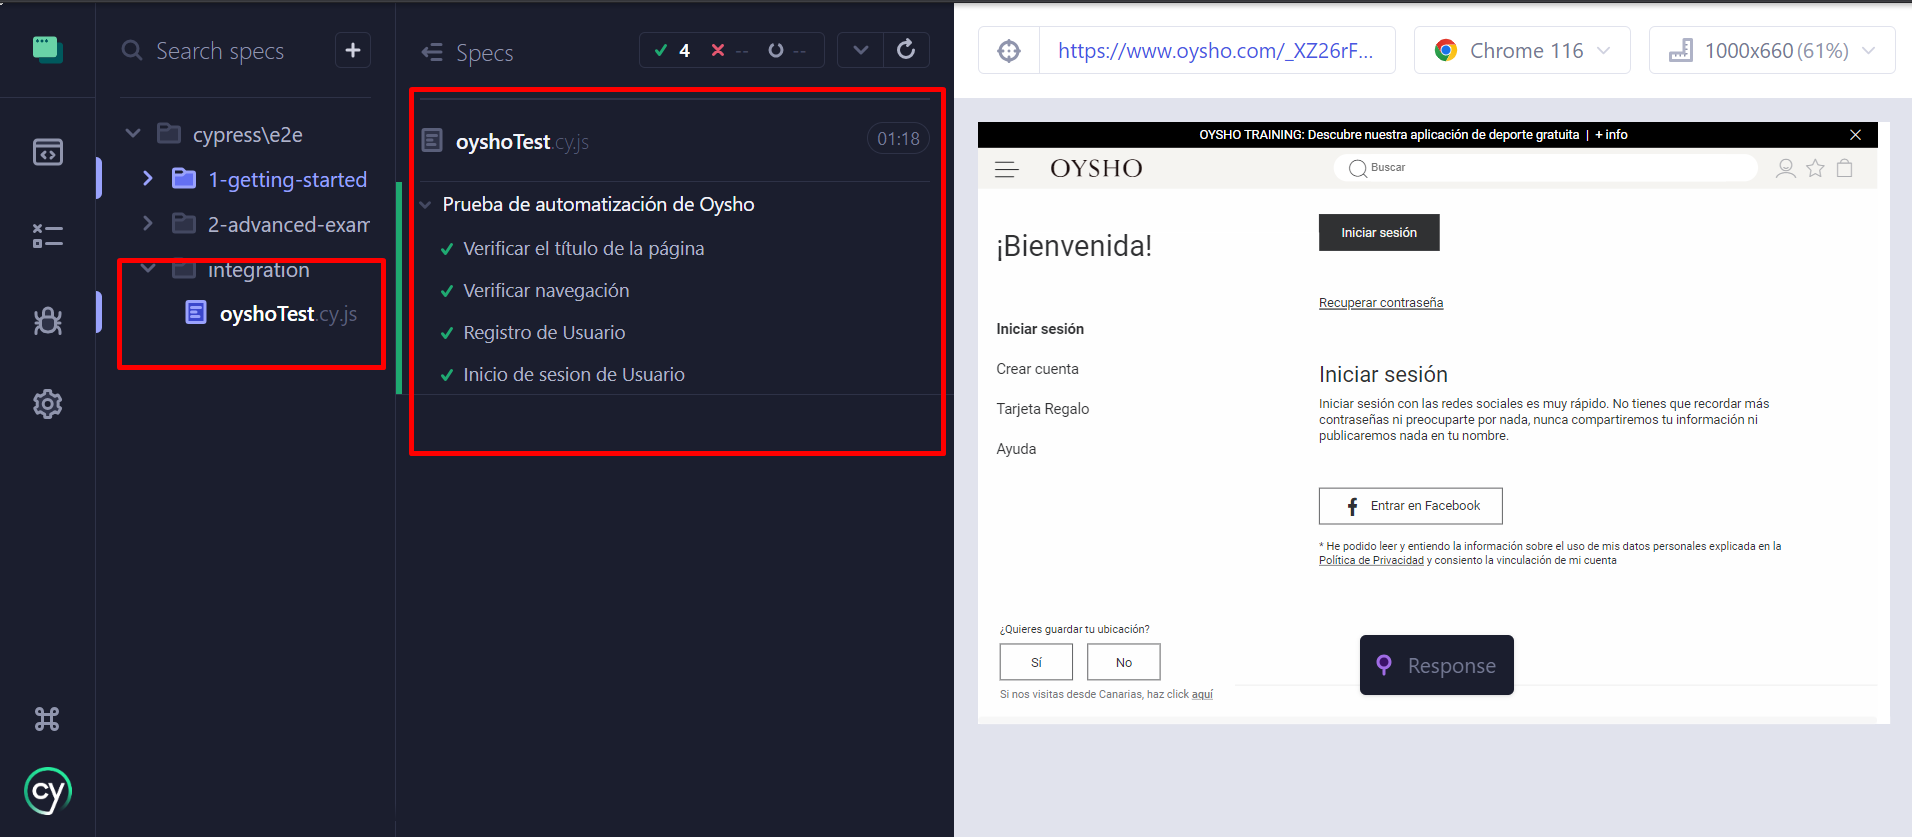The width and height of the screenshot is (1912, 837).
Task: Open test 'Inicio de sesion de Usuario'
Action: [x=574, y=375]
